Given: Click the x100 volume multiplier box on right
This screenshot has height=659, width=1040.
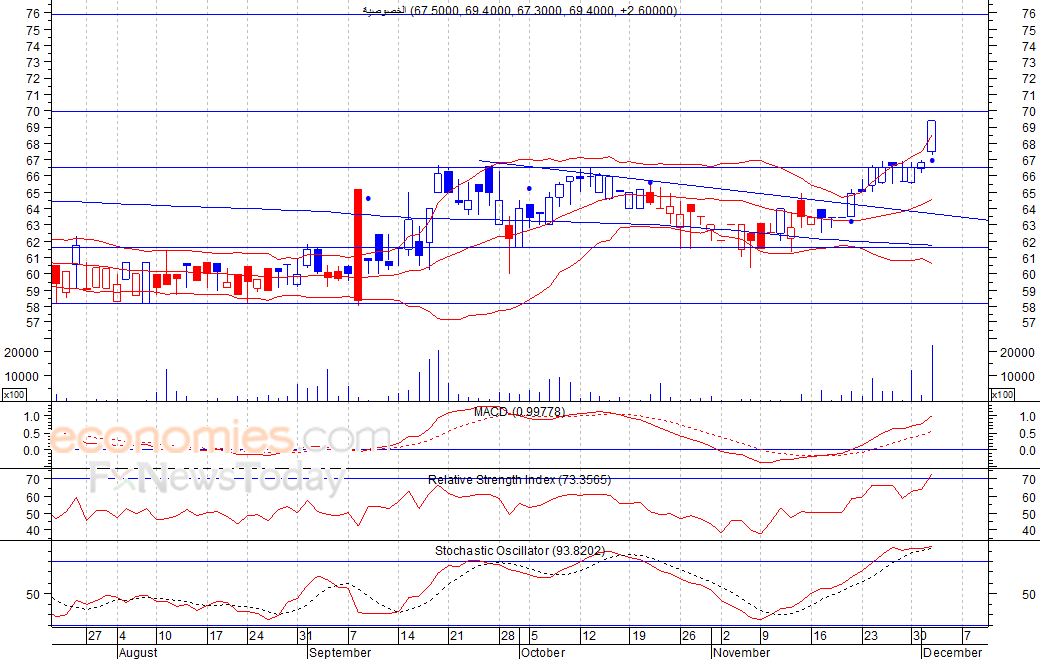Looking at the screenshot, I should coord(1002,394).
